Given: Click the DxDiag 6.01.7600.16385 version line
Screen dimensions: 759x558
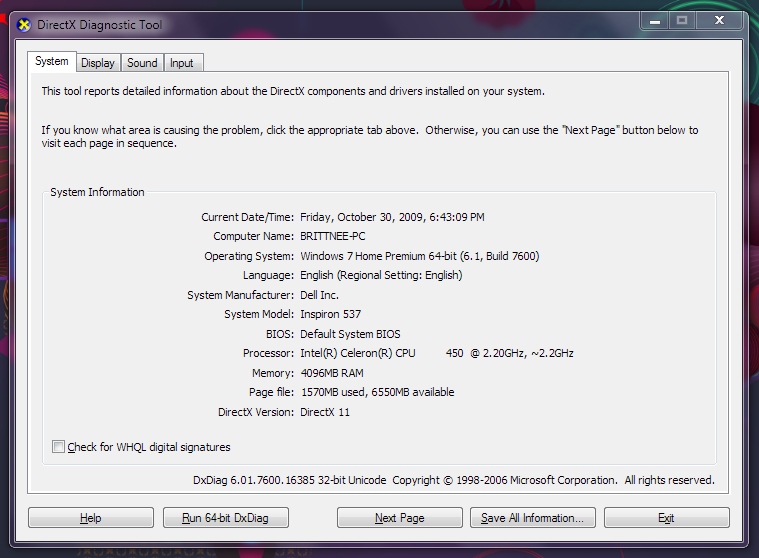Looking at the screenshot, I should [454, 480].
